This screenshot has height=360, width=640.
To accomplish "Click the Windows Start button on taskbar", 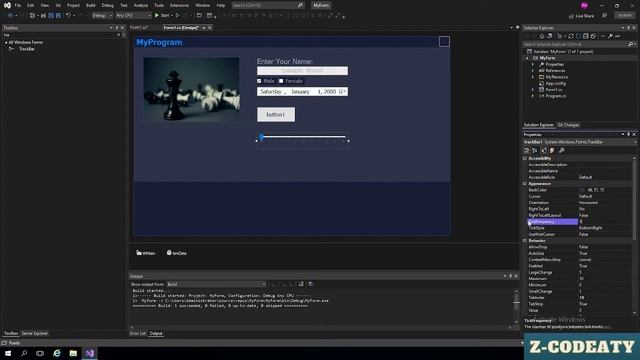I will click(8, 353).
